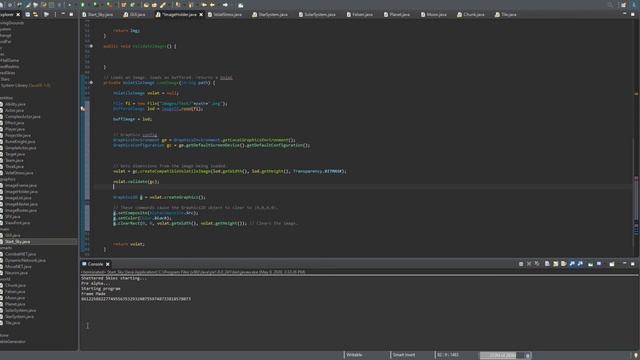This screenshot has height=360, width=640.
Task: Maximize the editor area
Action: pyautogui.click(x=633, y=14)
